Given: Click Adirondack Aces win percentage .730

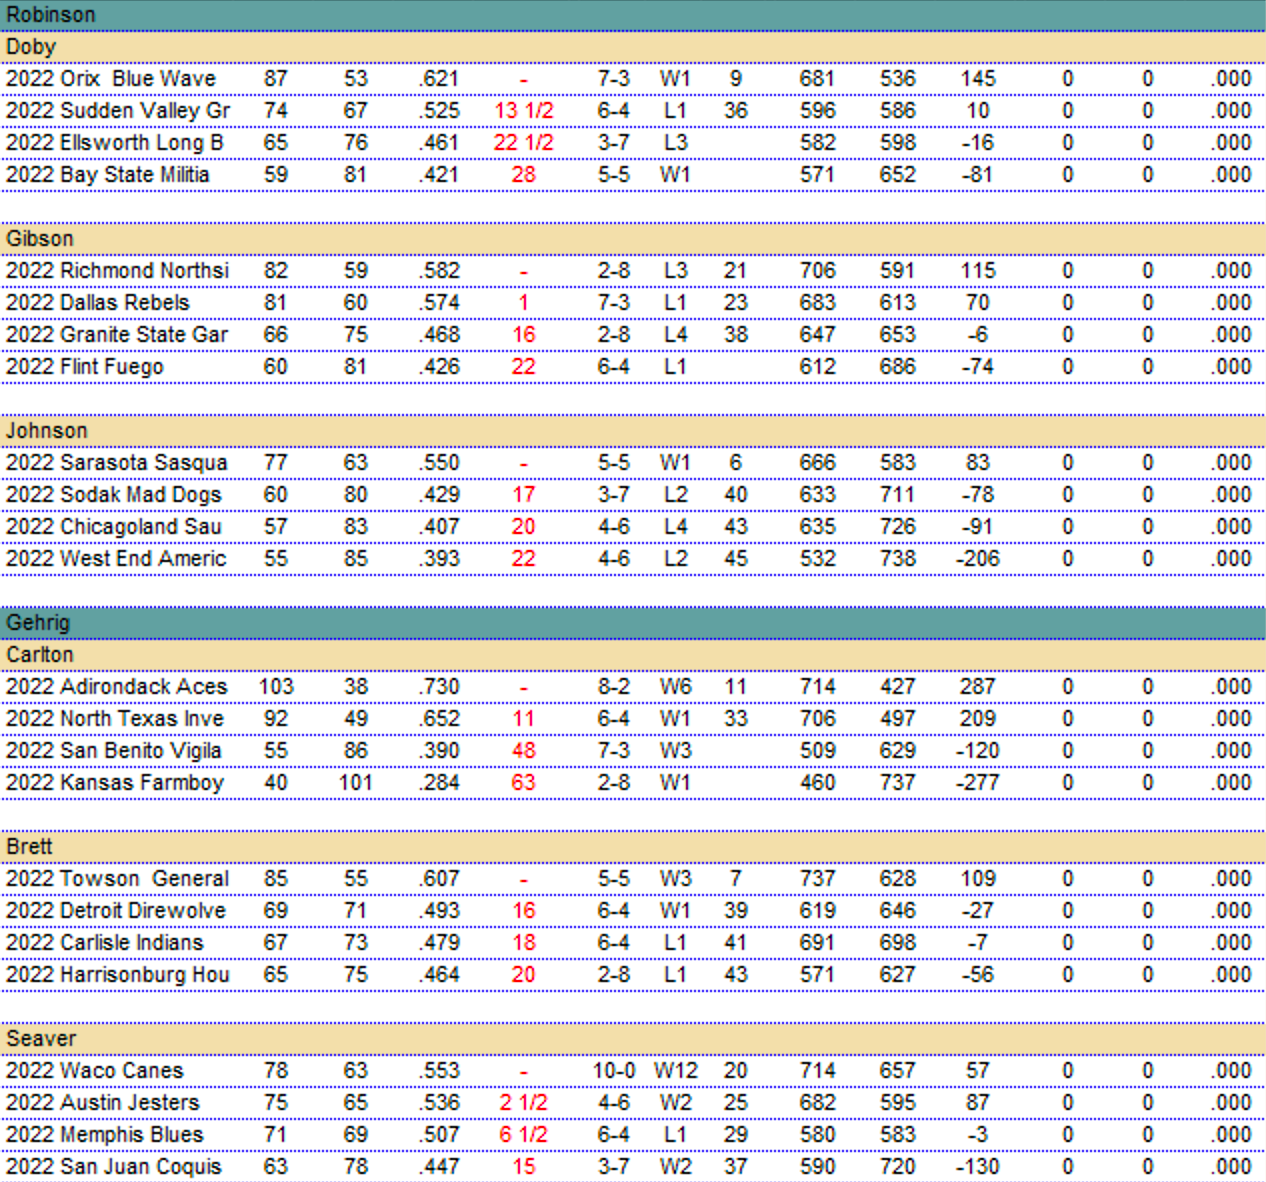Looking at the screenshot, I should coord(439,687).
